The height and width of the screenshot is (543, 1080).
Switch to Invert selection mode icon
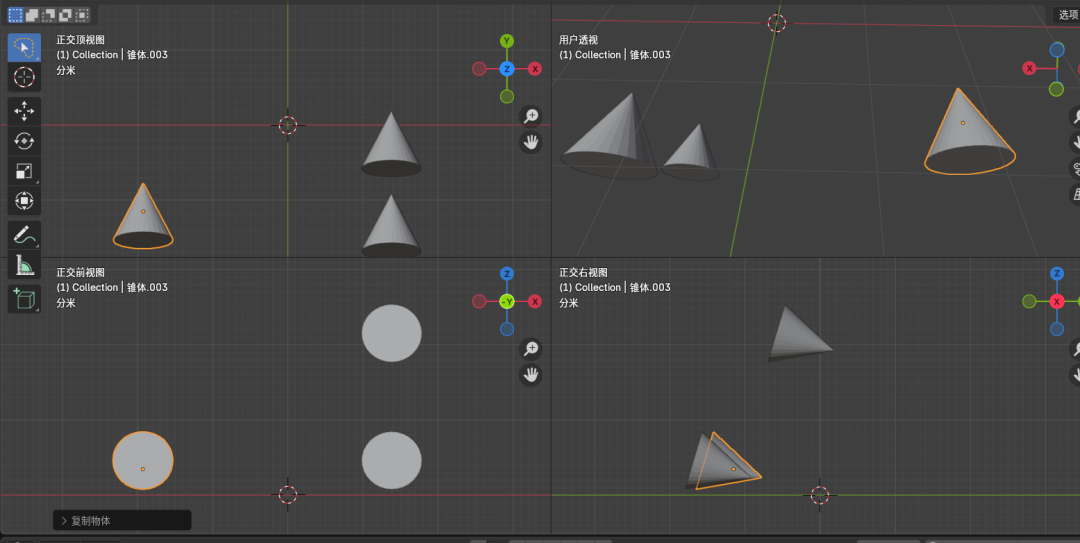pyautogui.click(x=65, y=14)
